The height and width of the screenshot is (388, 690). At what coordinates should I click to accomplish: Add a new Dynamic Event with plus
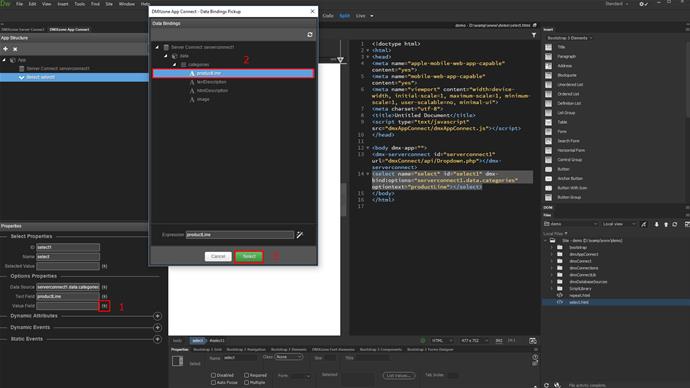point(157,328)
